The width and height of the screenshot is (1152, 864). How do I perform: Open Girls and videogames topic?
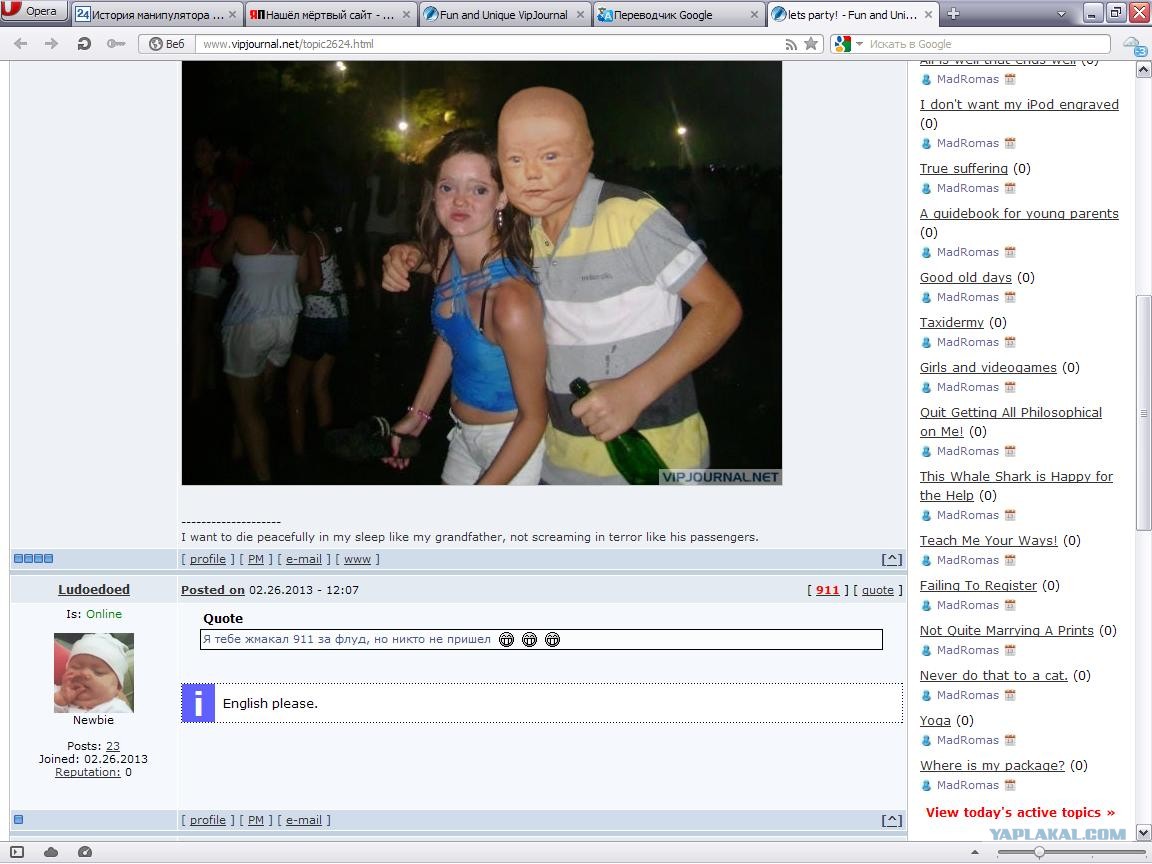pyautogui.click(x=988, y=367)
